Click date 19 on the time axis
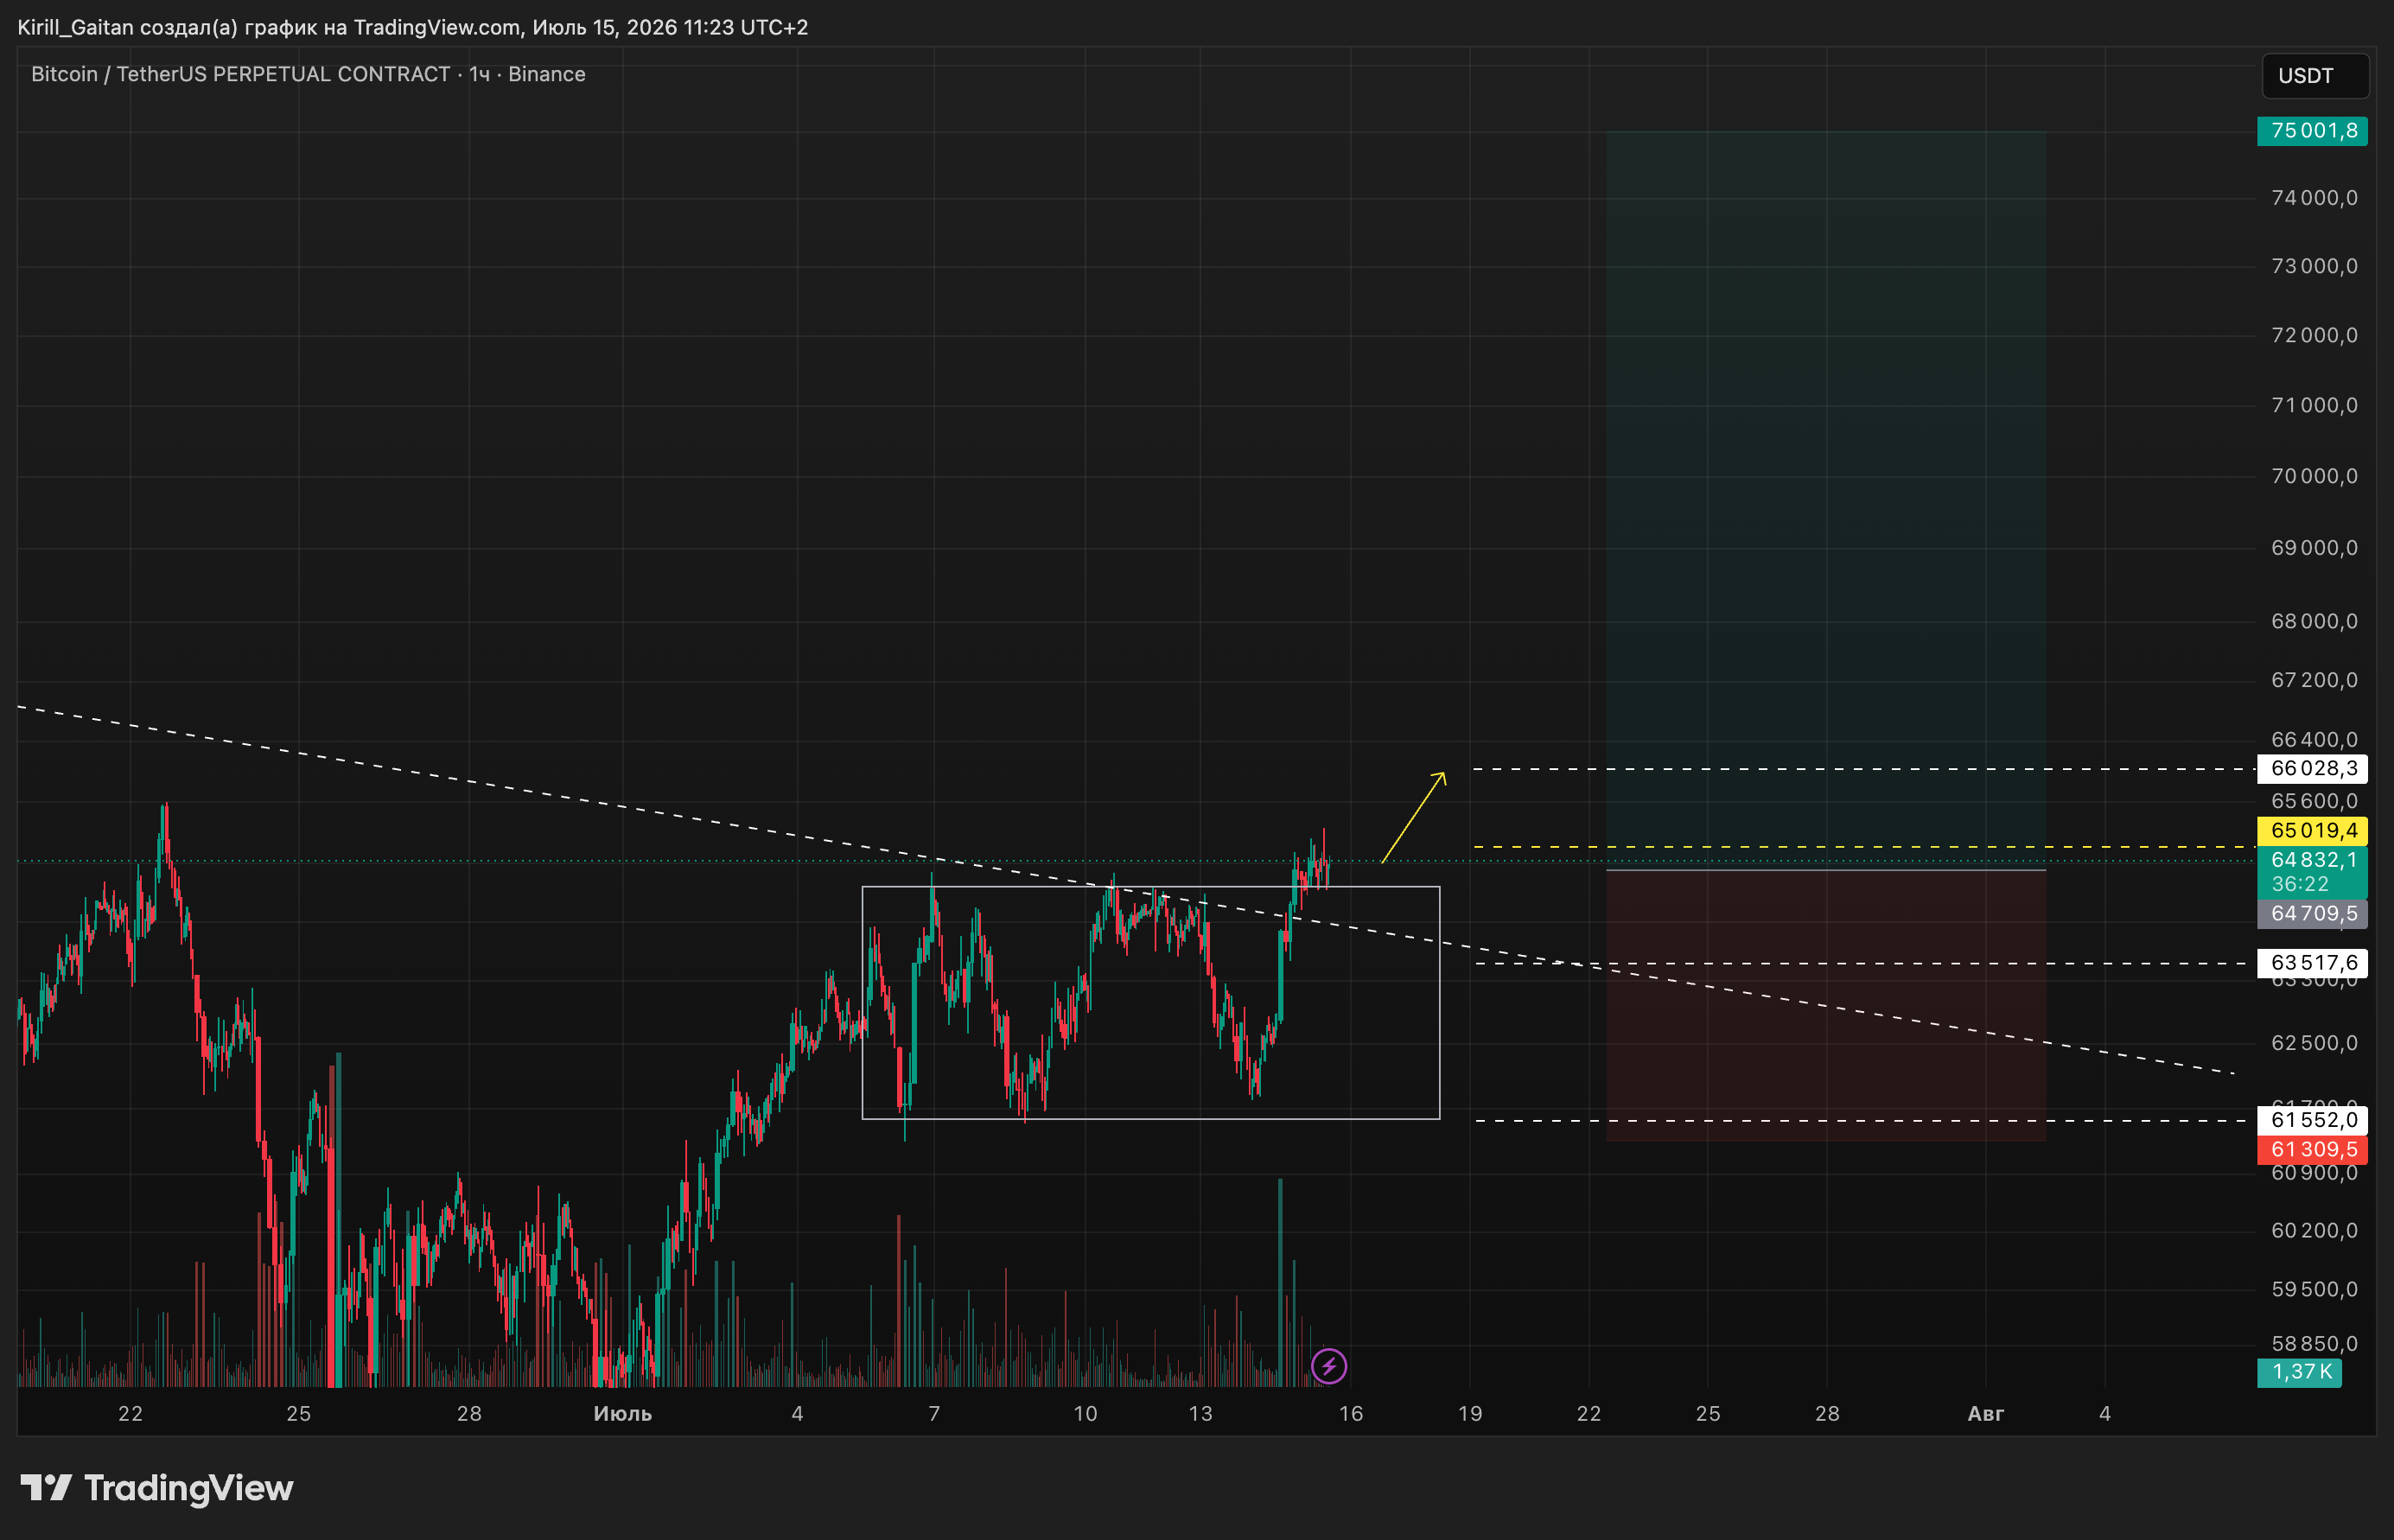This screenshot has height=1540, width=2394. click(x=1470, y=1414)
